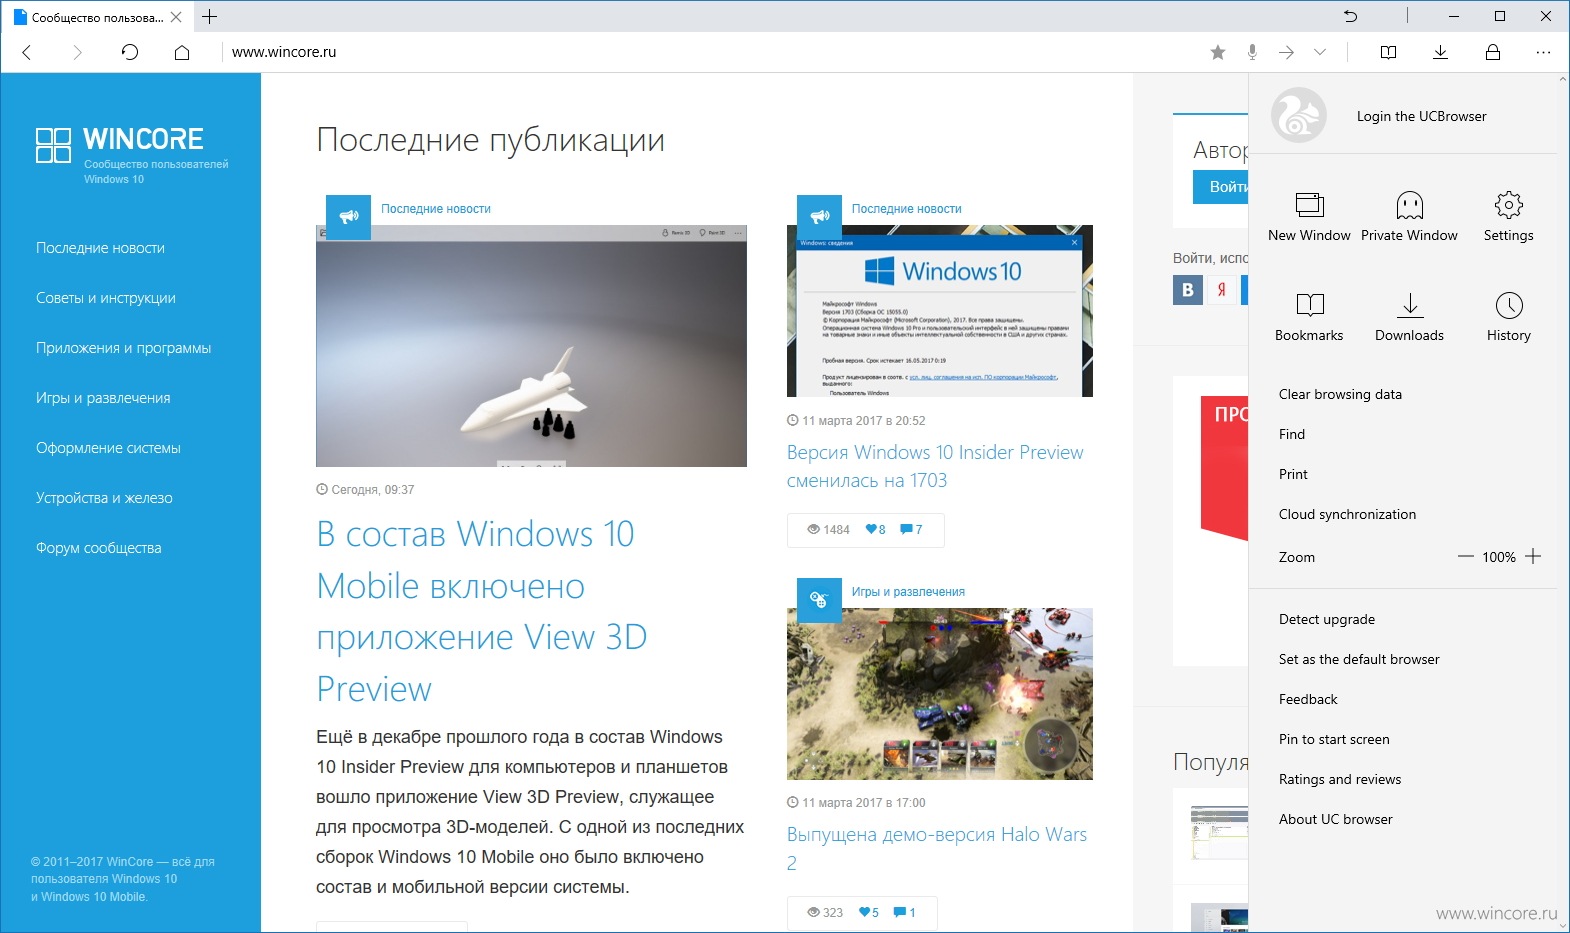
Task: Open bookmarks book icon in toolbar
Action: [x=1388, y=52]
